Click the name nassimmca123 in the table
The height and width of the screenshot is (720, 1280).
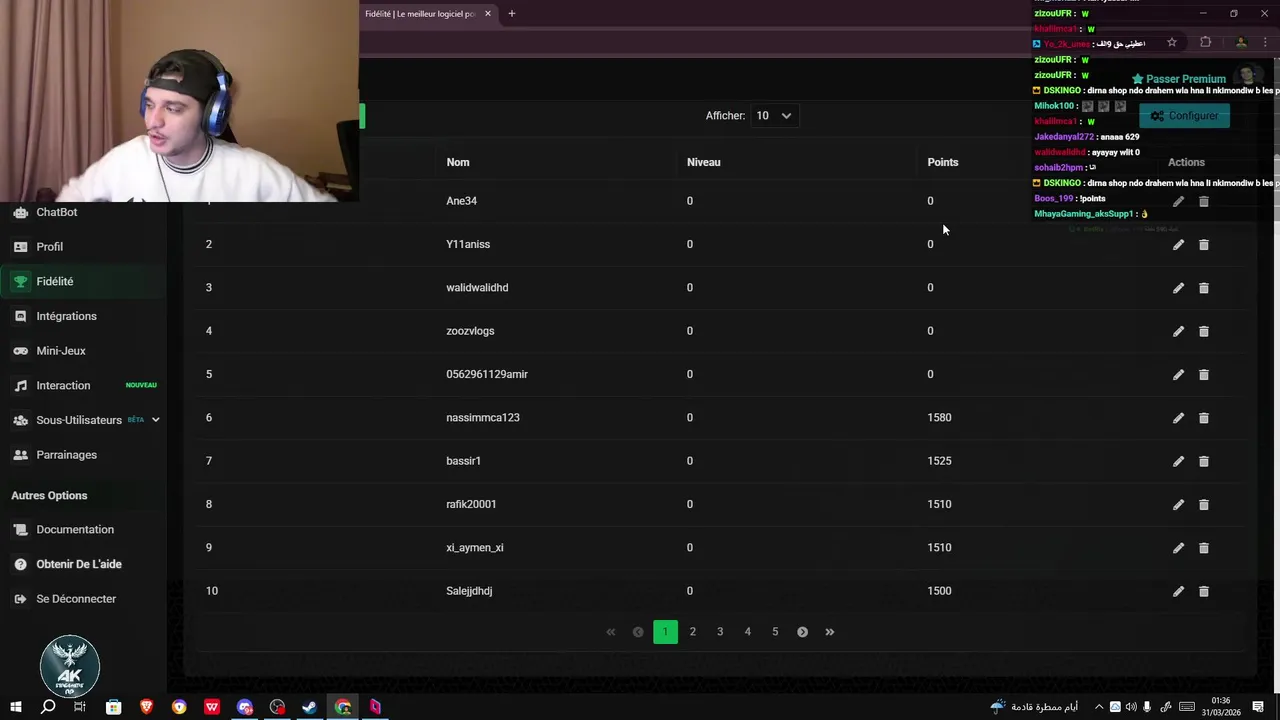[x=483, y=418]
